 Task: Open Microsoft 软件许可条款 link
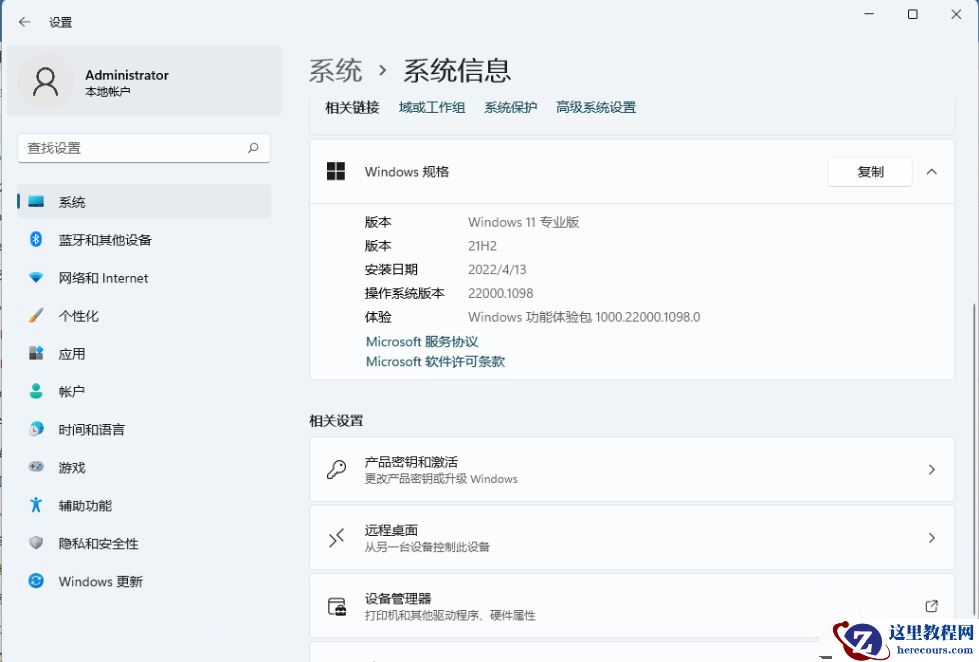coord(433,361)
